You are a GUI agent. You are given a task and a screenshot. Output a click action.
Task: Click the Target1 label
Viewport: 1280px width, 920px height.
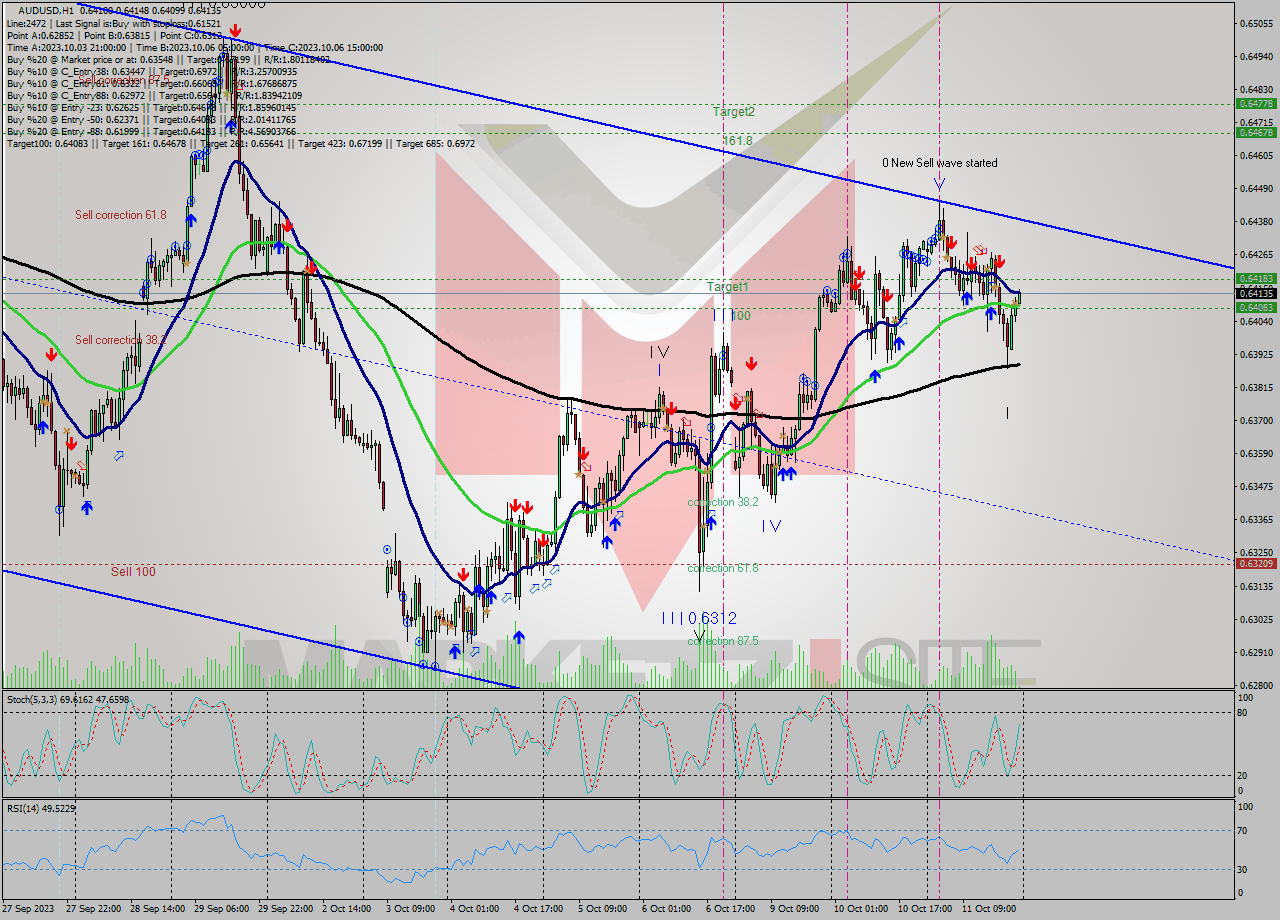pos(727,287)
